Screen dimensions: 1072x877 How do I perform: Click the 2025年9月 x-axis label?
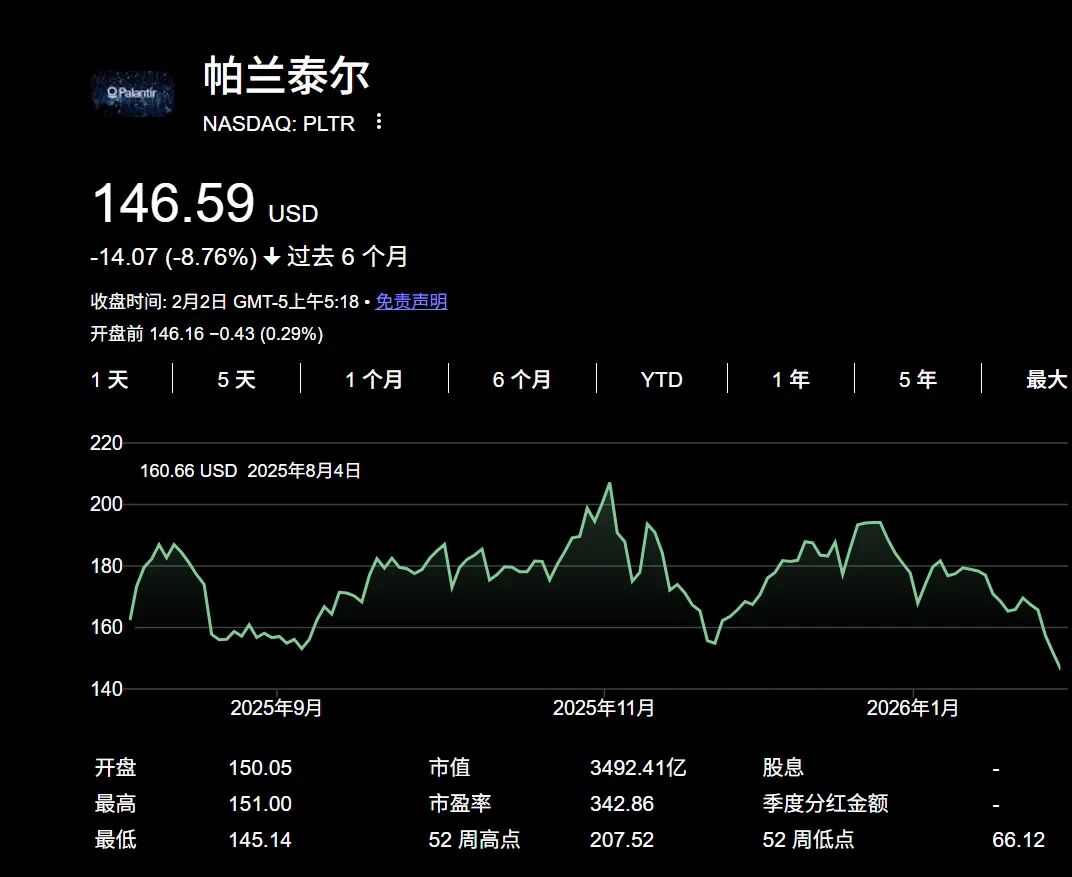tap(276, 708)
